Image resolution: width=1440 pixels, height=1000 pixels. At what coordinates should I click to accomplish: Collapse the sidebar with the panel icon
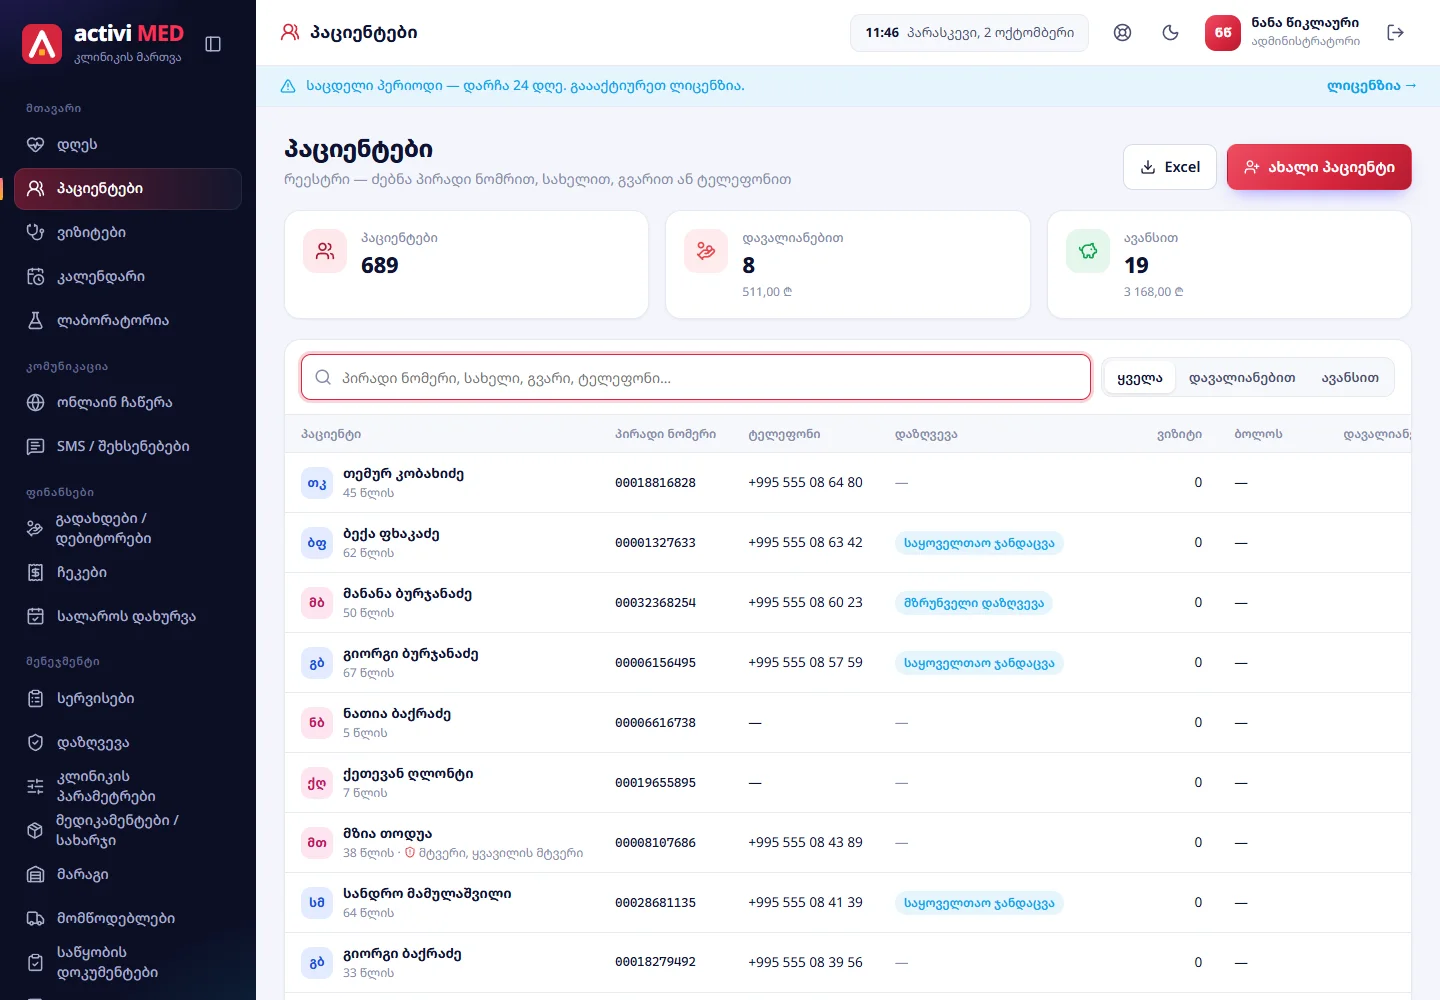point(213,44)
